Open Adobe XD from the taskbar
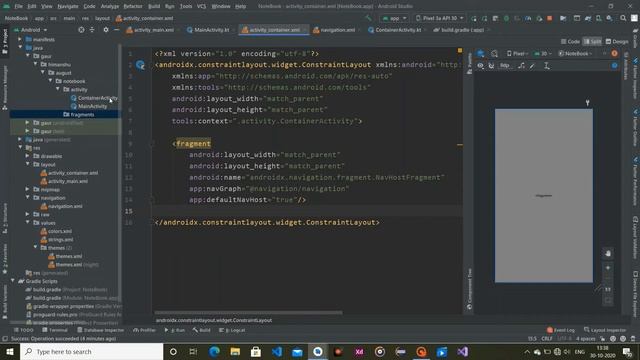Image resolution: width=640 pixels, height=360 pixels. pyautogui.click(x=359, y=351)
